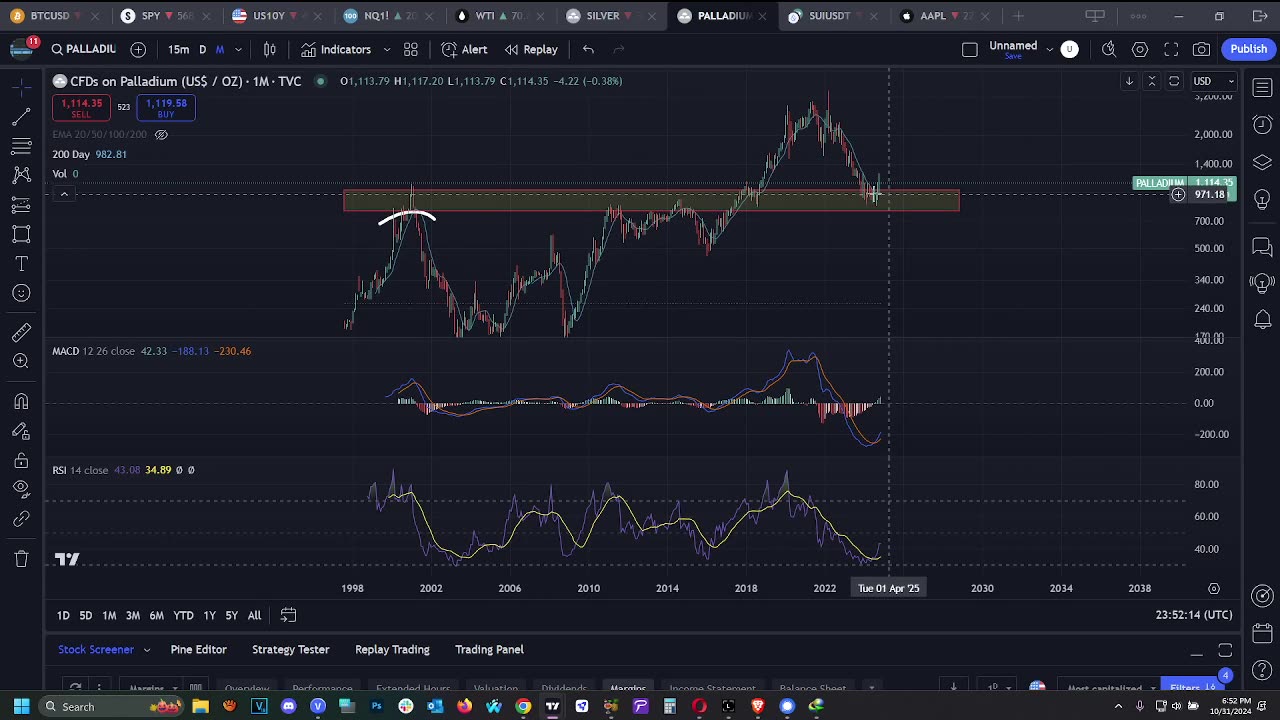This screenshot has width=1280, height=720.
Task: Select the text annotation tool
Action: [x=21, y=264]
